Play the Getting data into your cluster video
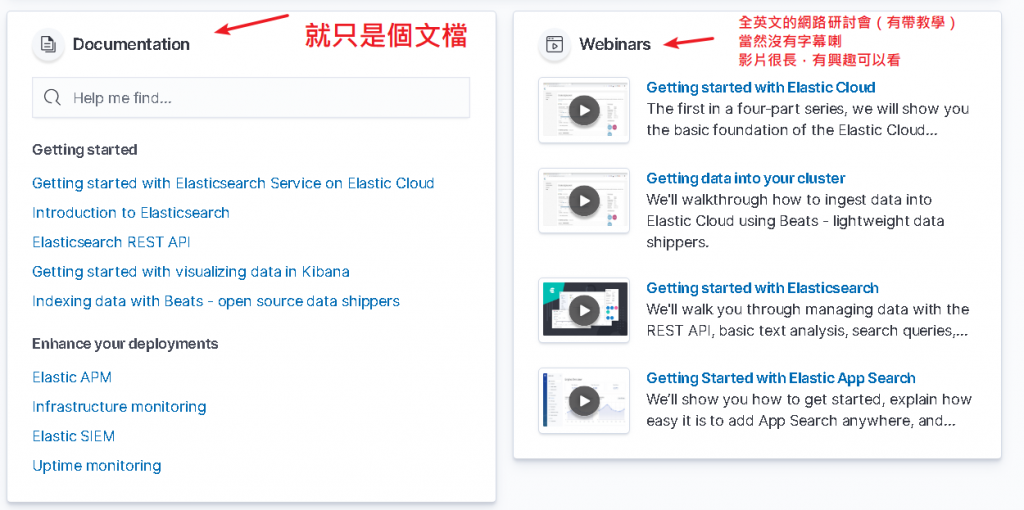This screenshot has height=510, width=1024. (x=584, y=200)
